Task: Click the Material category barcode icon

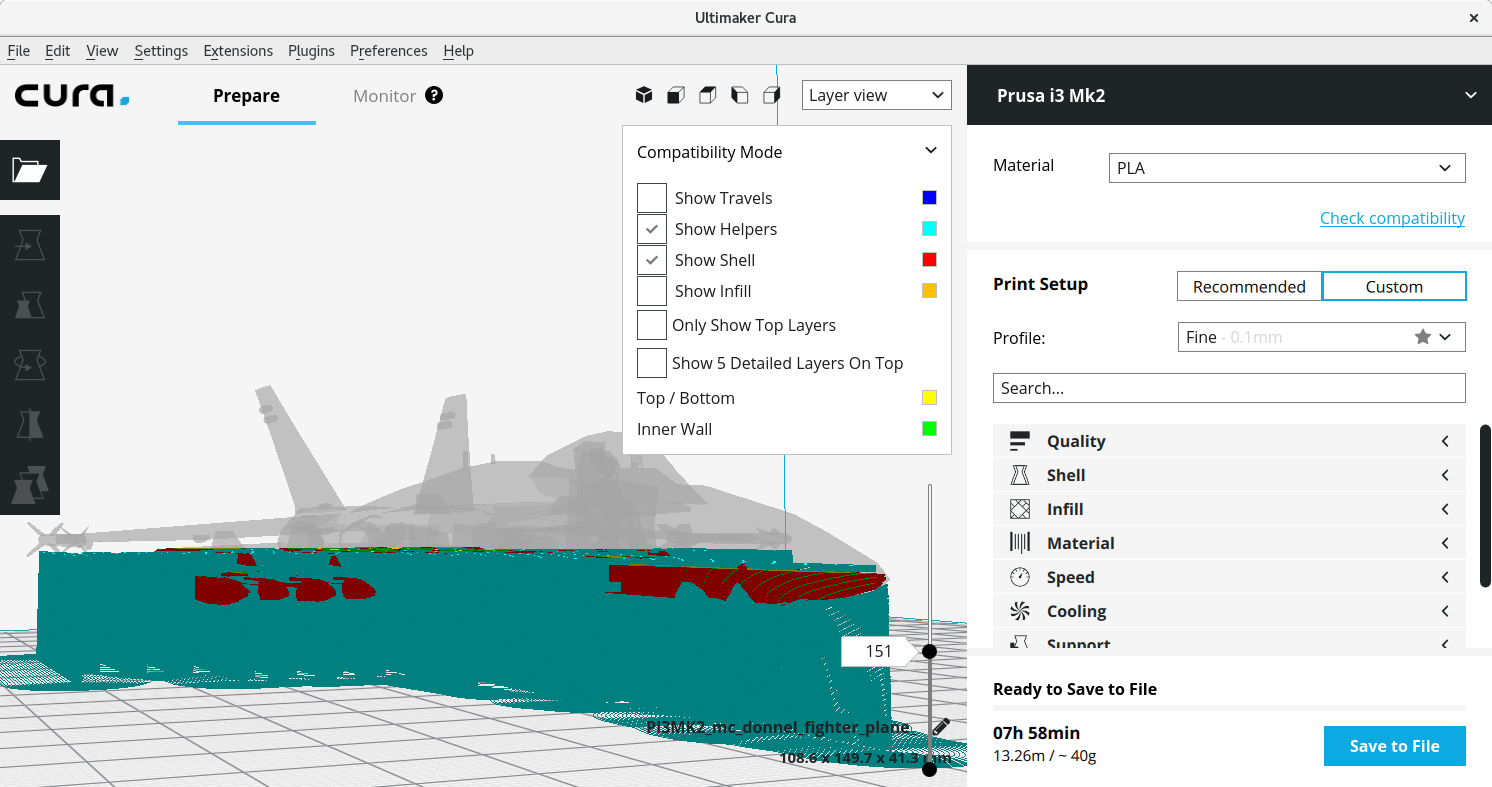Action: coord(1020,543)
